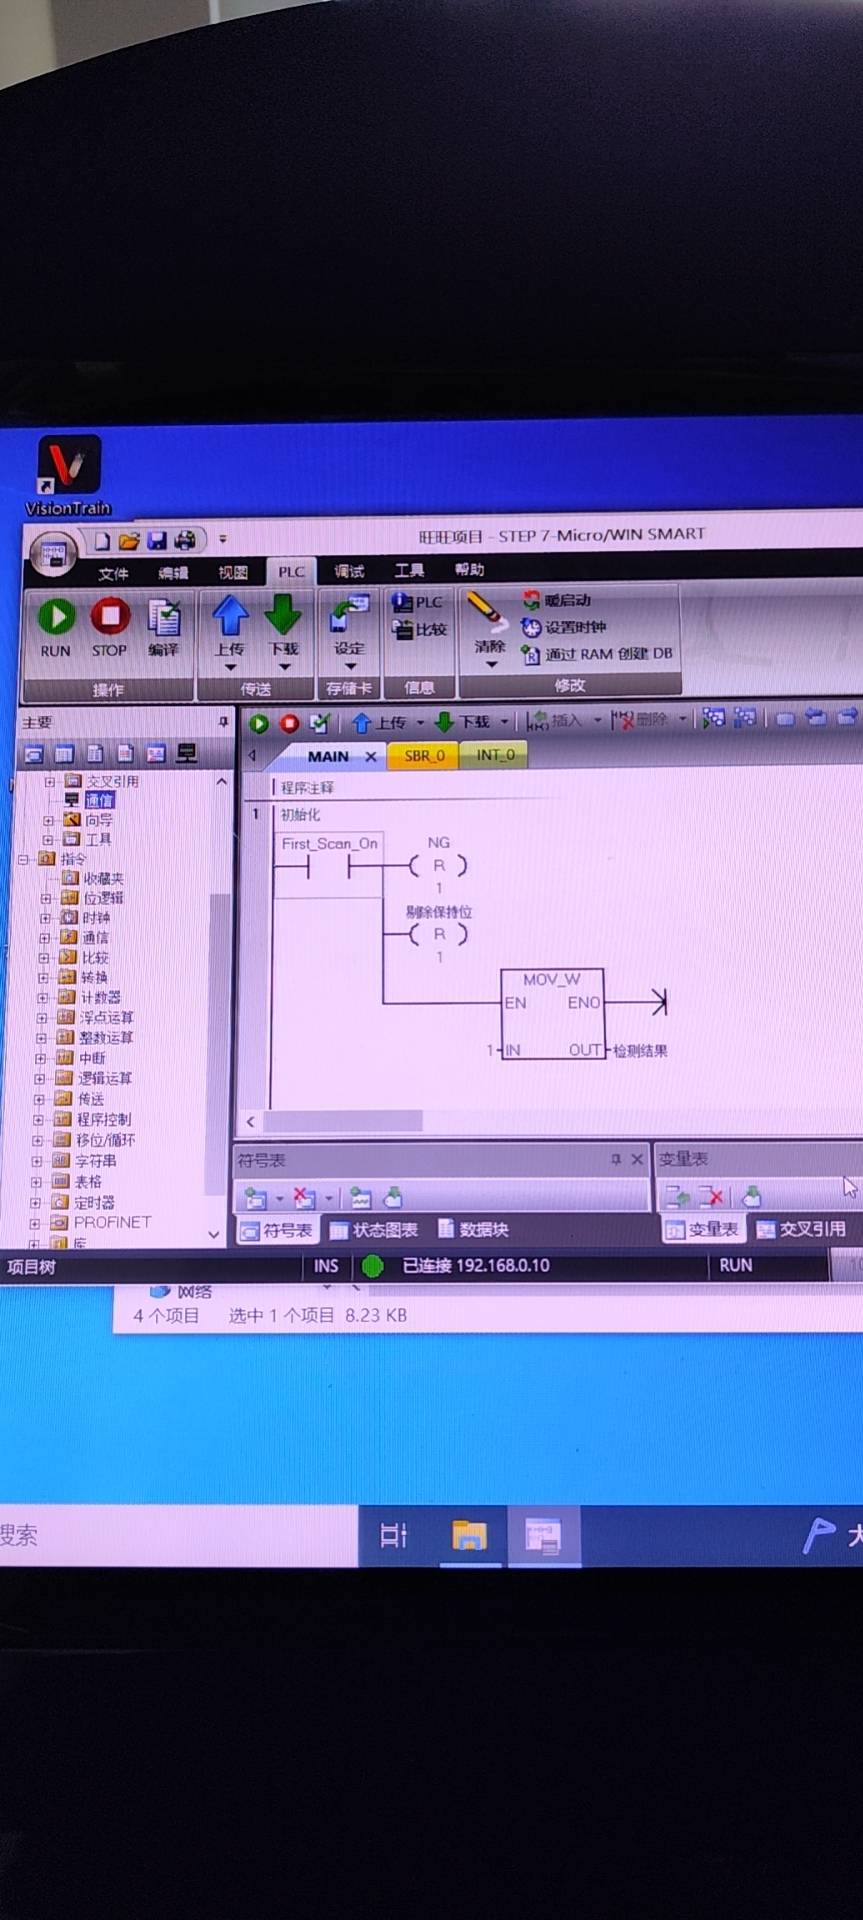The height and width of the screenshot is (1920, 863).
Task: Switch to INT_0 program tab
Action: pyautogui.click(x=495, y=755)
